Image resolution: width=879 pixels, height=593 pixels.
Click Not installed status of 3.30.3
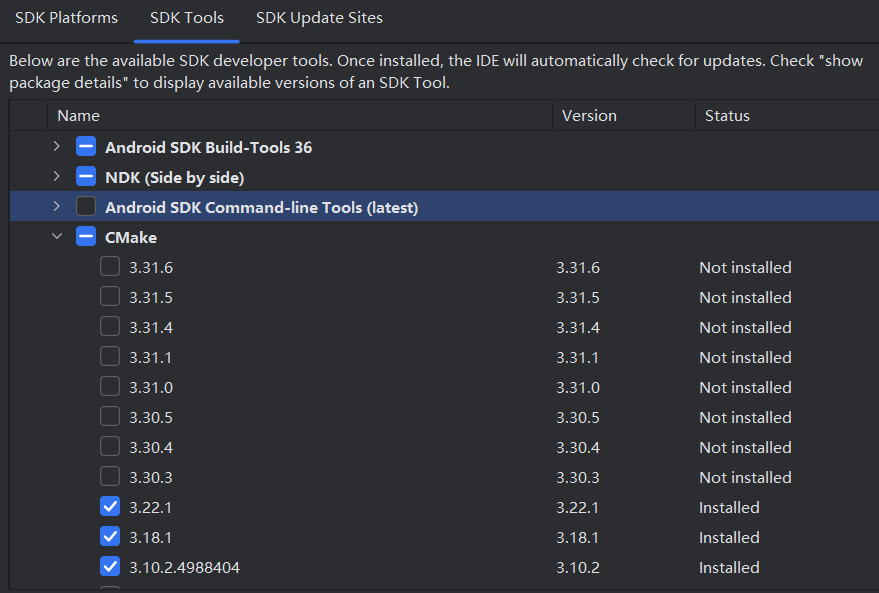(x=745, y=478)
